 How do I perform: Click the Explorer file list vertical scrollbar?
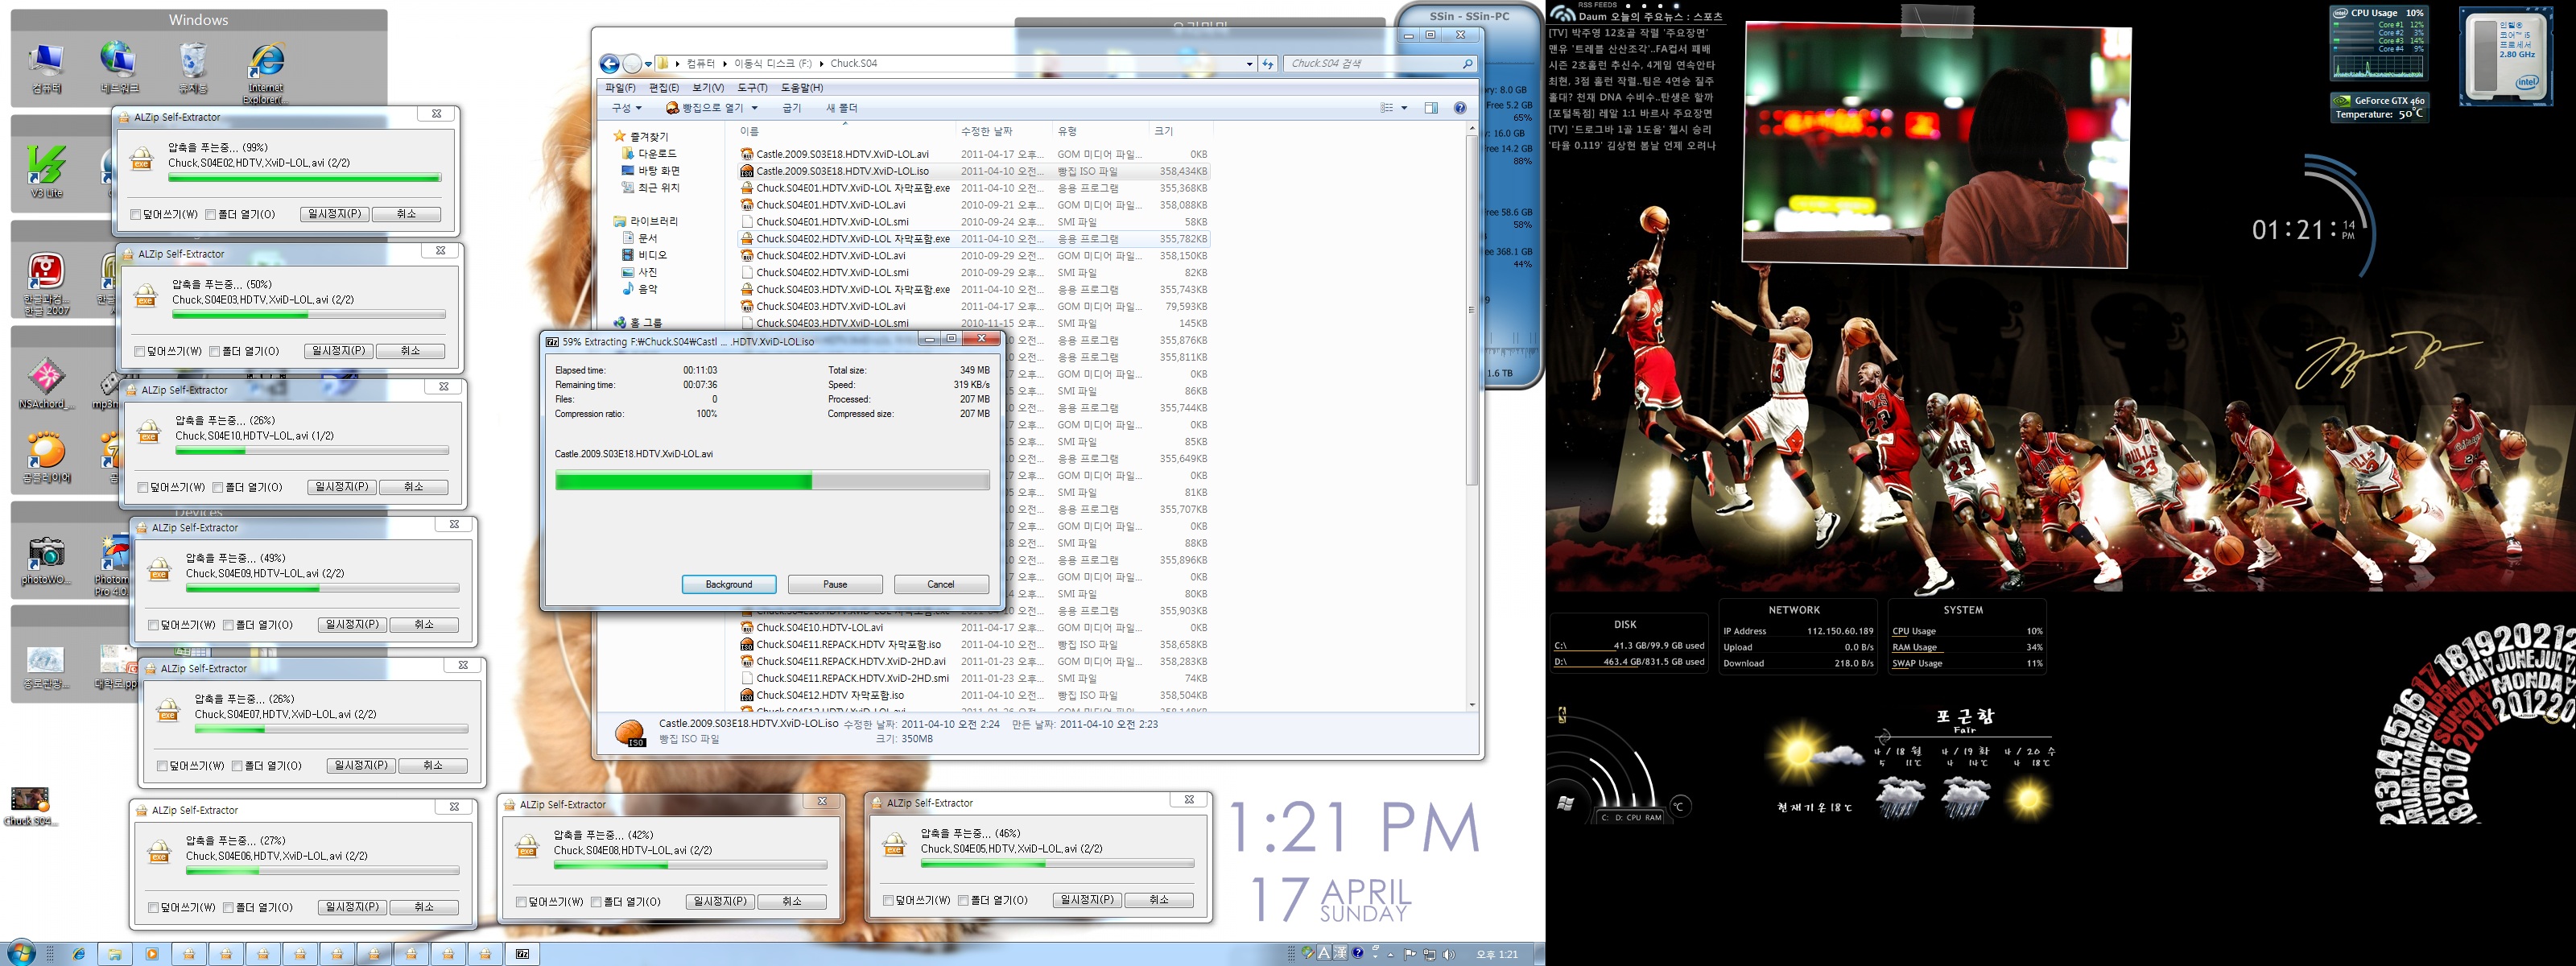[1472, 416]
